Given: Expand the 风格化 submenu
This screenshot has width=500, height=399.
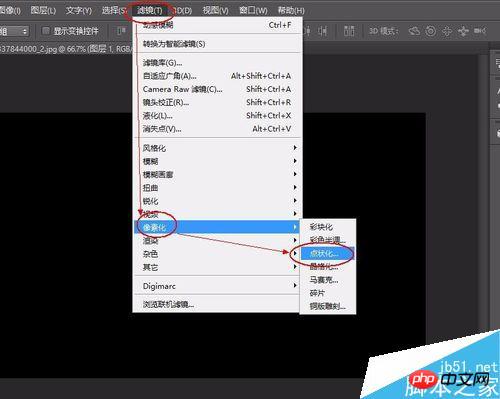Looking at the screenshot, I should (x=217, y=148).
